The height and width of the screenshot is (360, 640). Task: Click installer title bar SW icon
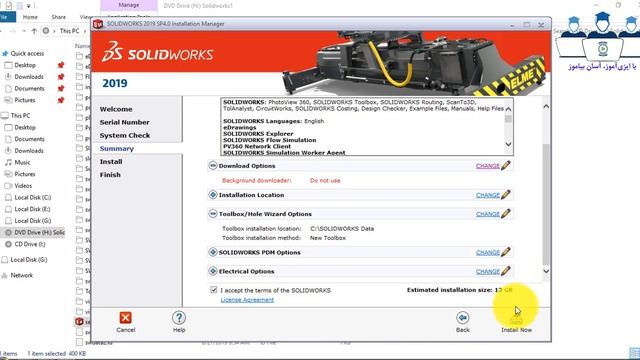[x=98, y=24]
